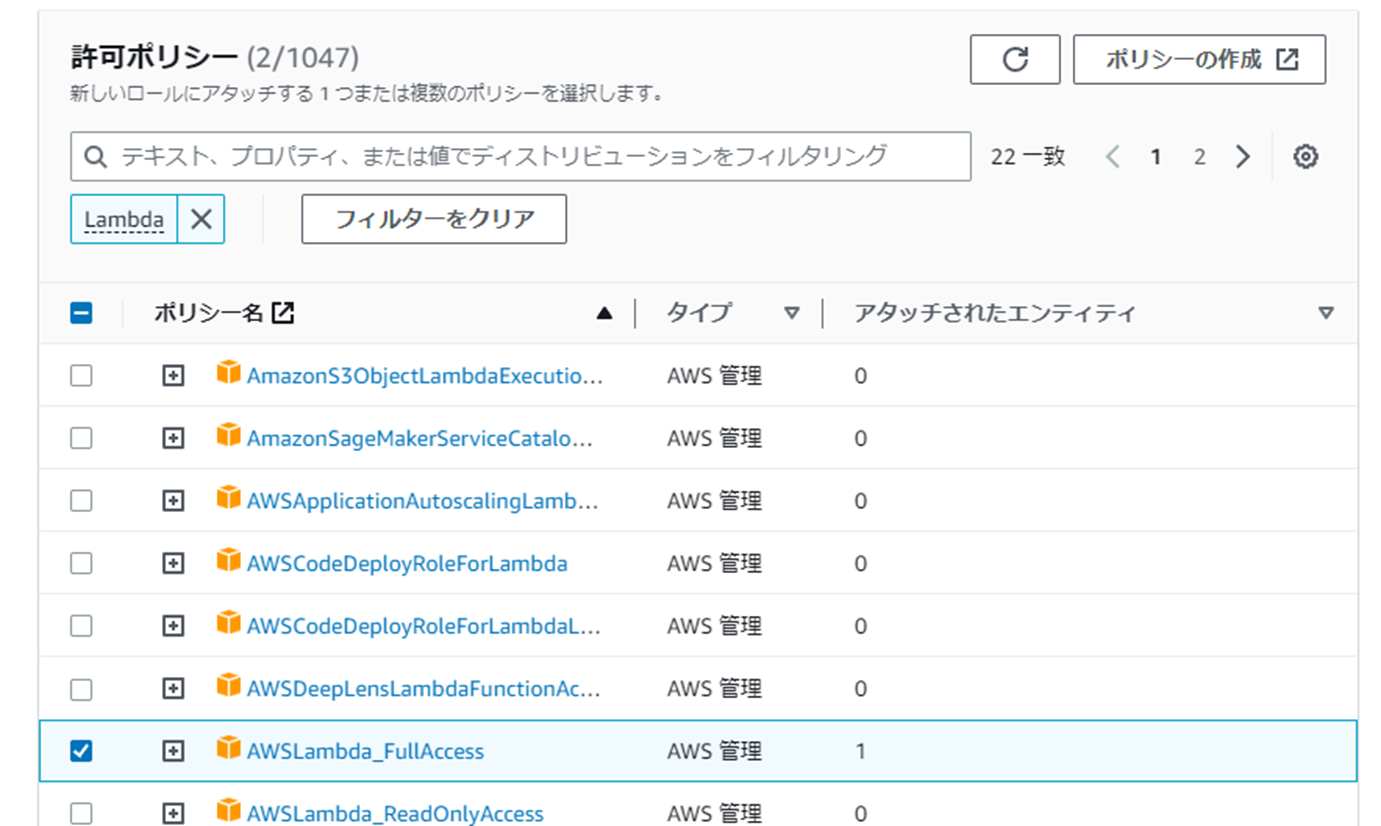Focus the policy filter search field
Screen dimensions: 1381x826
point(521,156)
